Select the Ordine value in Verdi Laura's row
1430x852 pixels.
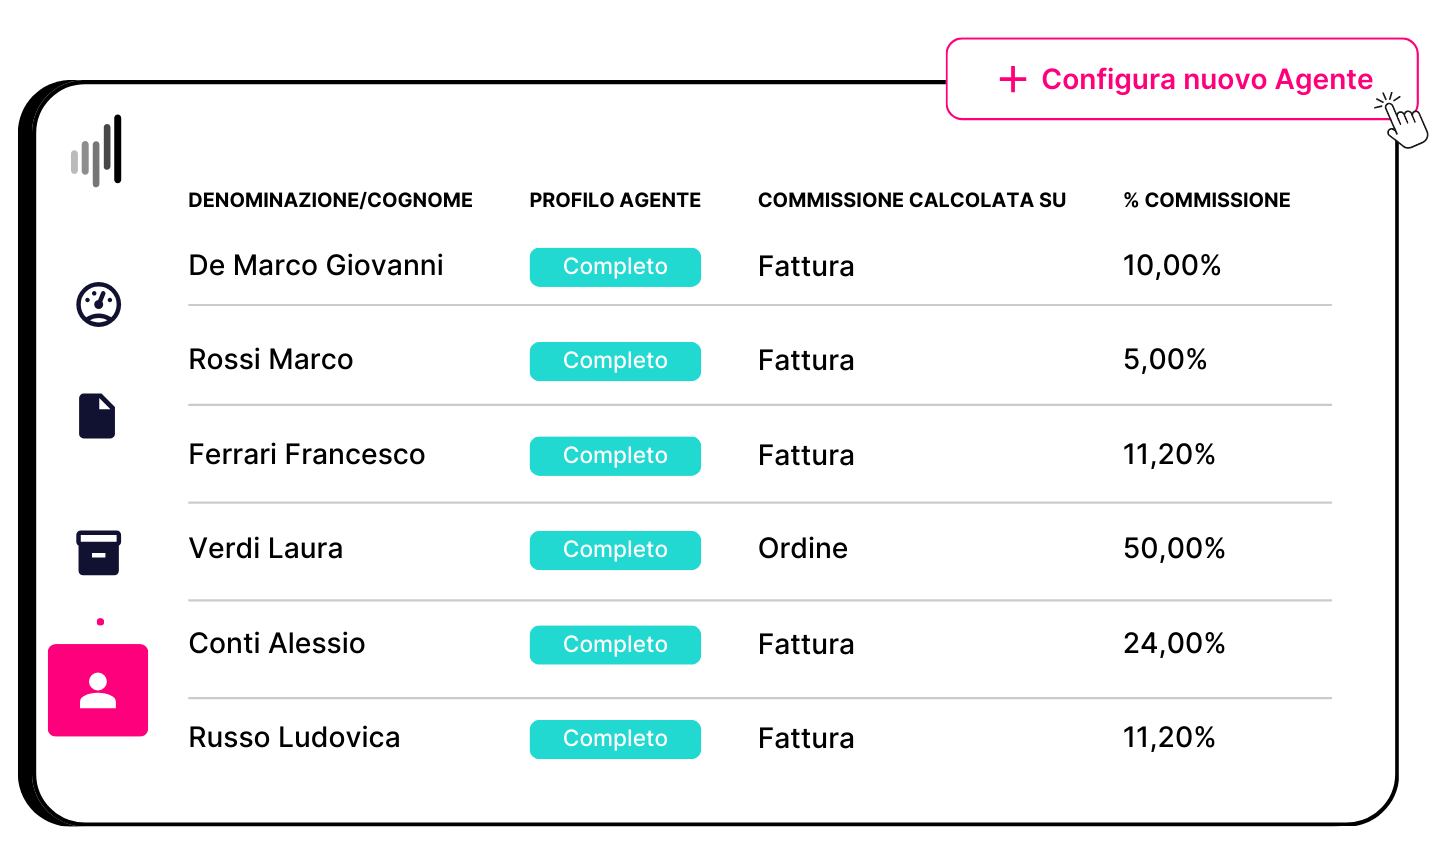tap(803, 548)
